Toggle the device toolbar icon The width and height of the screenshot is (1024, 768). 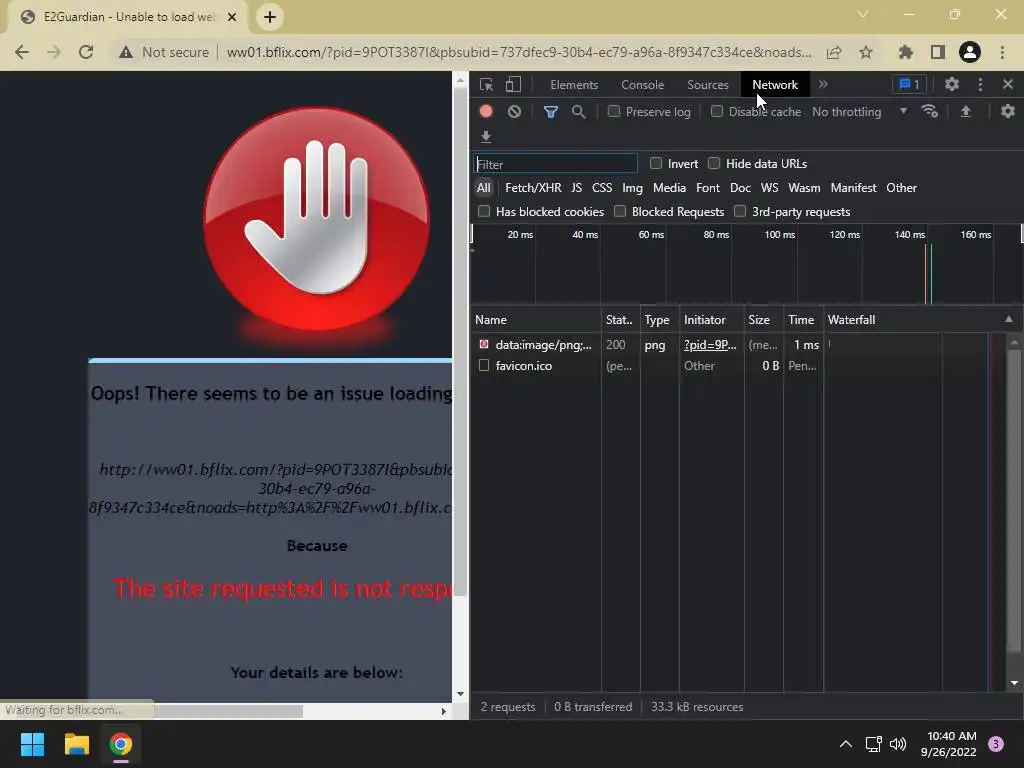513,84
